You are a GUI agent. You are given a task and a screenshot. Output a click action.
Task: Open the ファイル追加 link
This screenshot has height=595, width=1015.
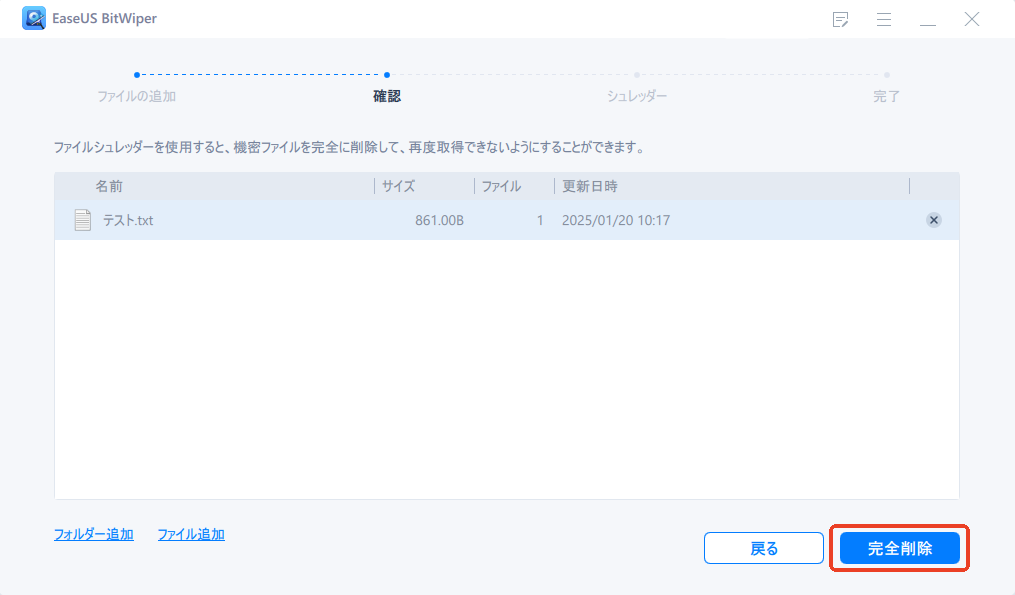point(190,534)
